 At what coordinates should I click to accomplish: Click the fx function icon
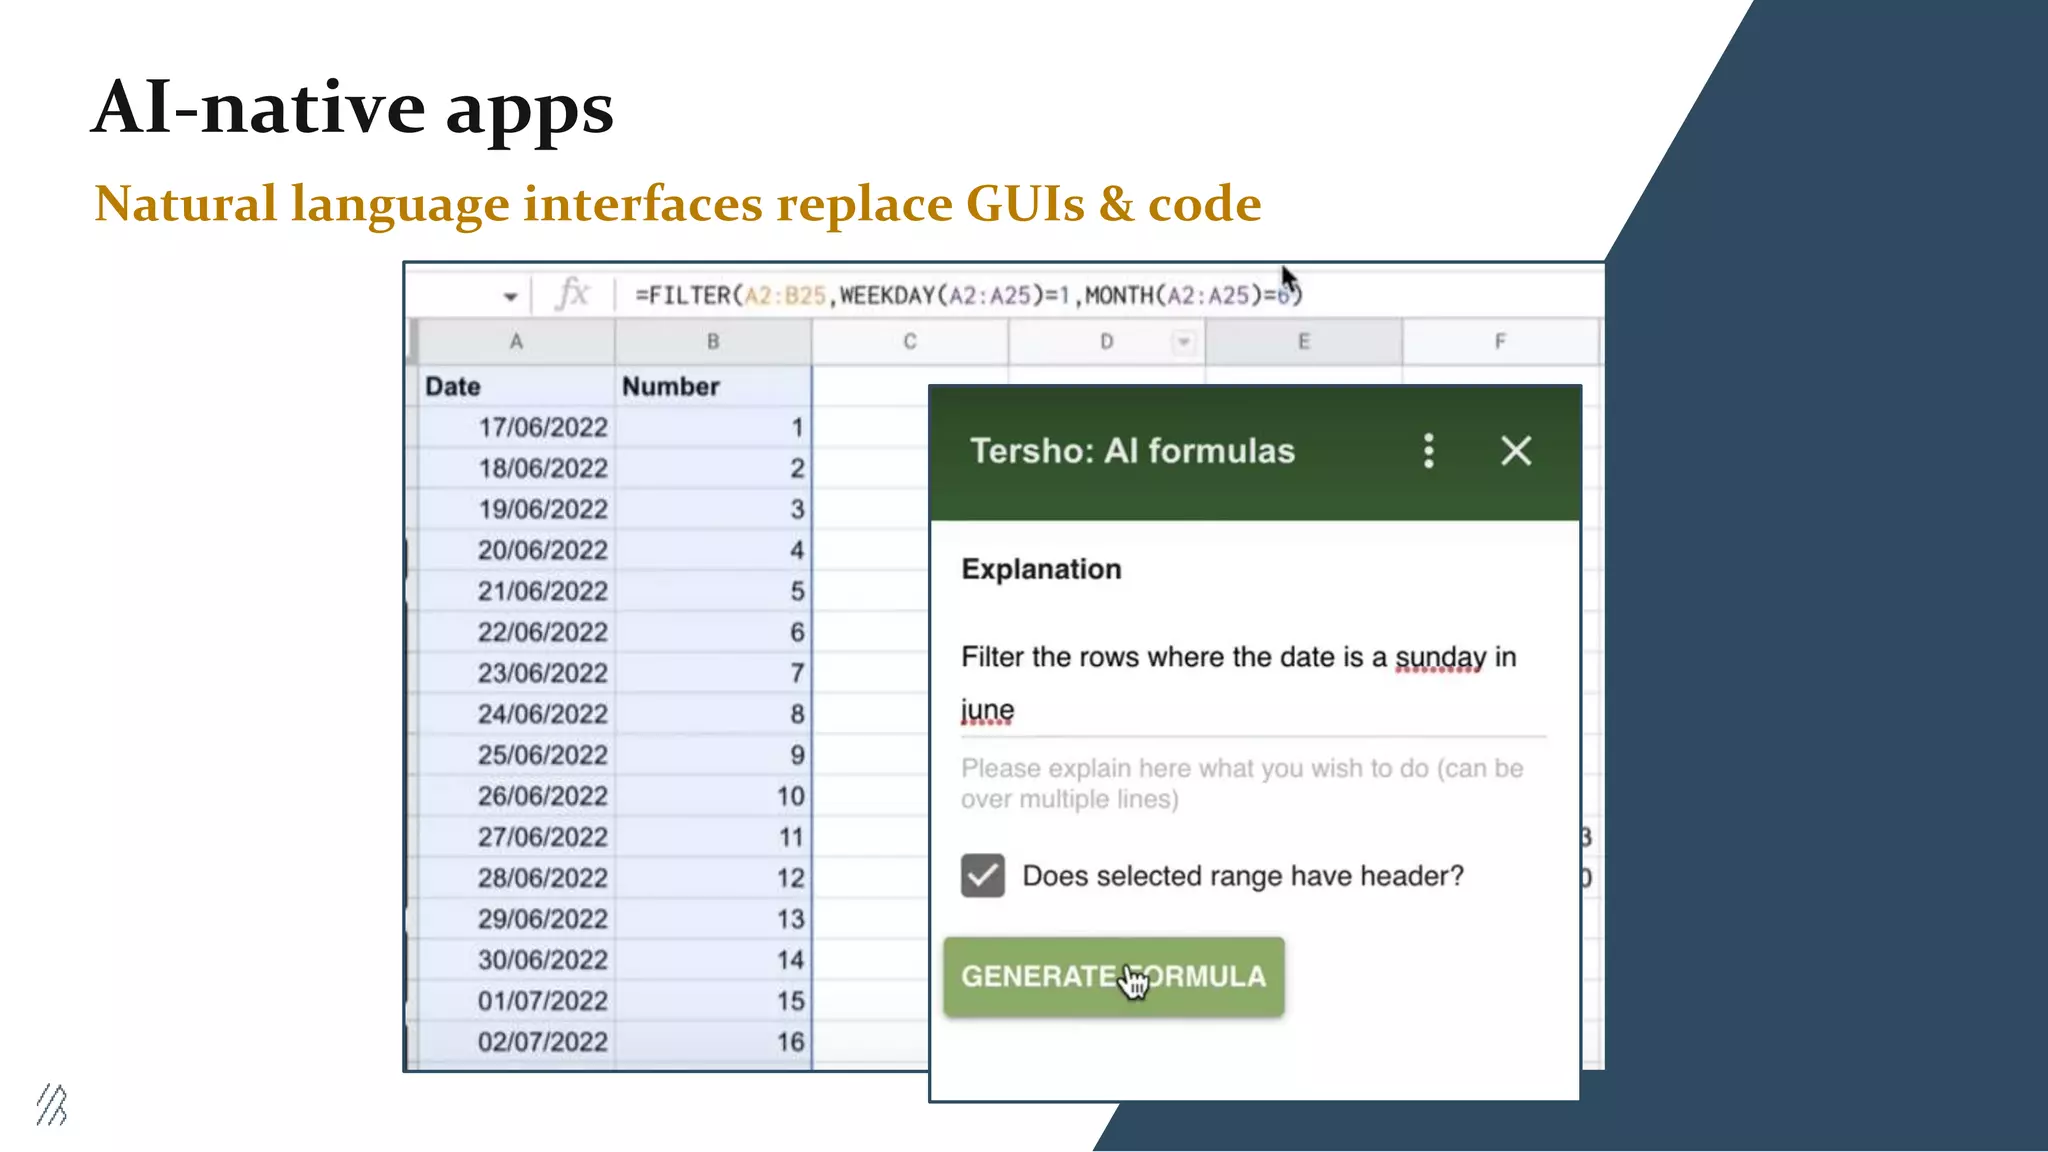(572, 294)
